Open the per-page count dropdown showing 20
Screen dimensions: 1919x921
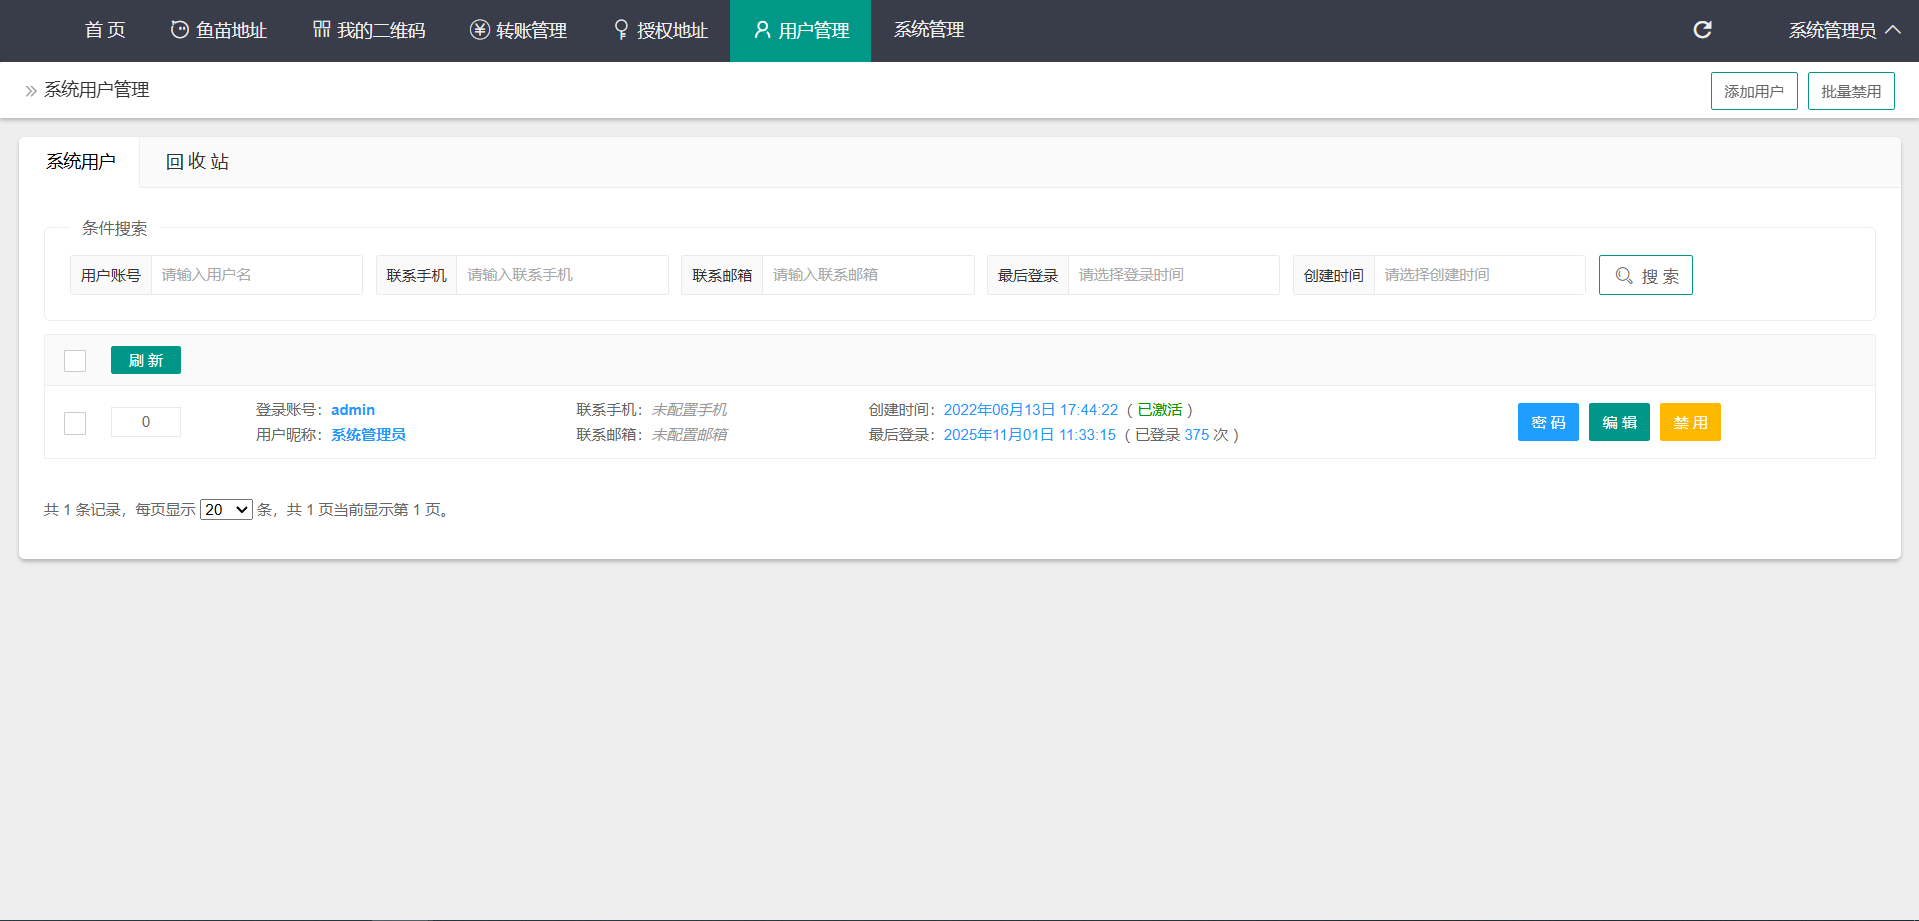click(x=226, y=510)
